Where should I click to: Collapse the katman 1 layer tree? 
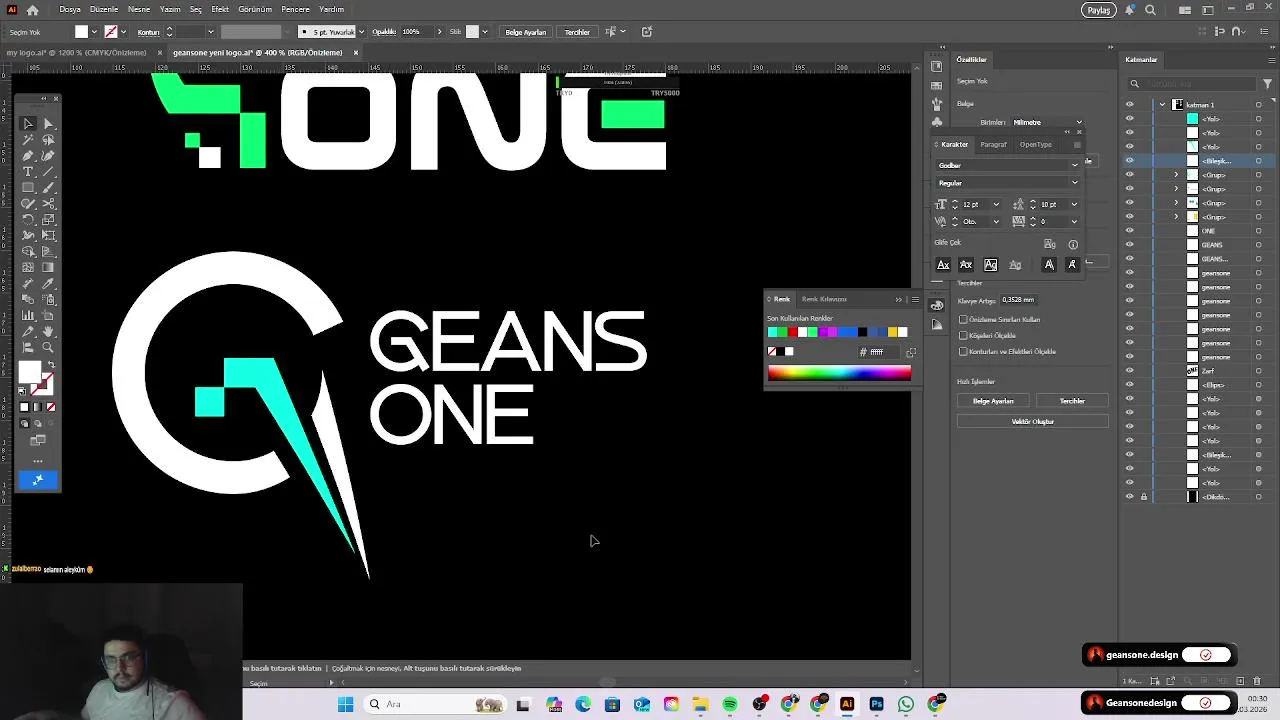(x=1162, y=104)
